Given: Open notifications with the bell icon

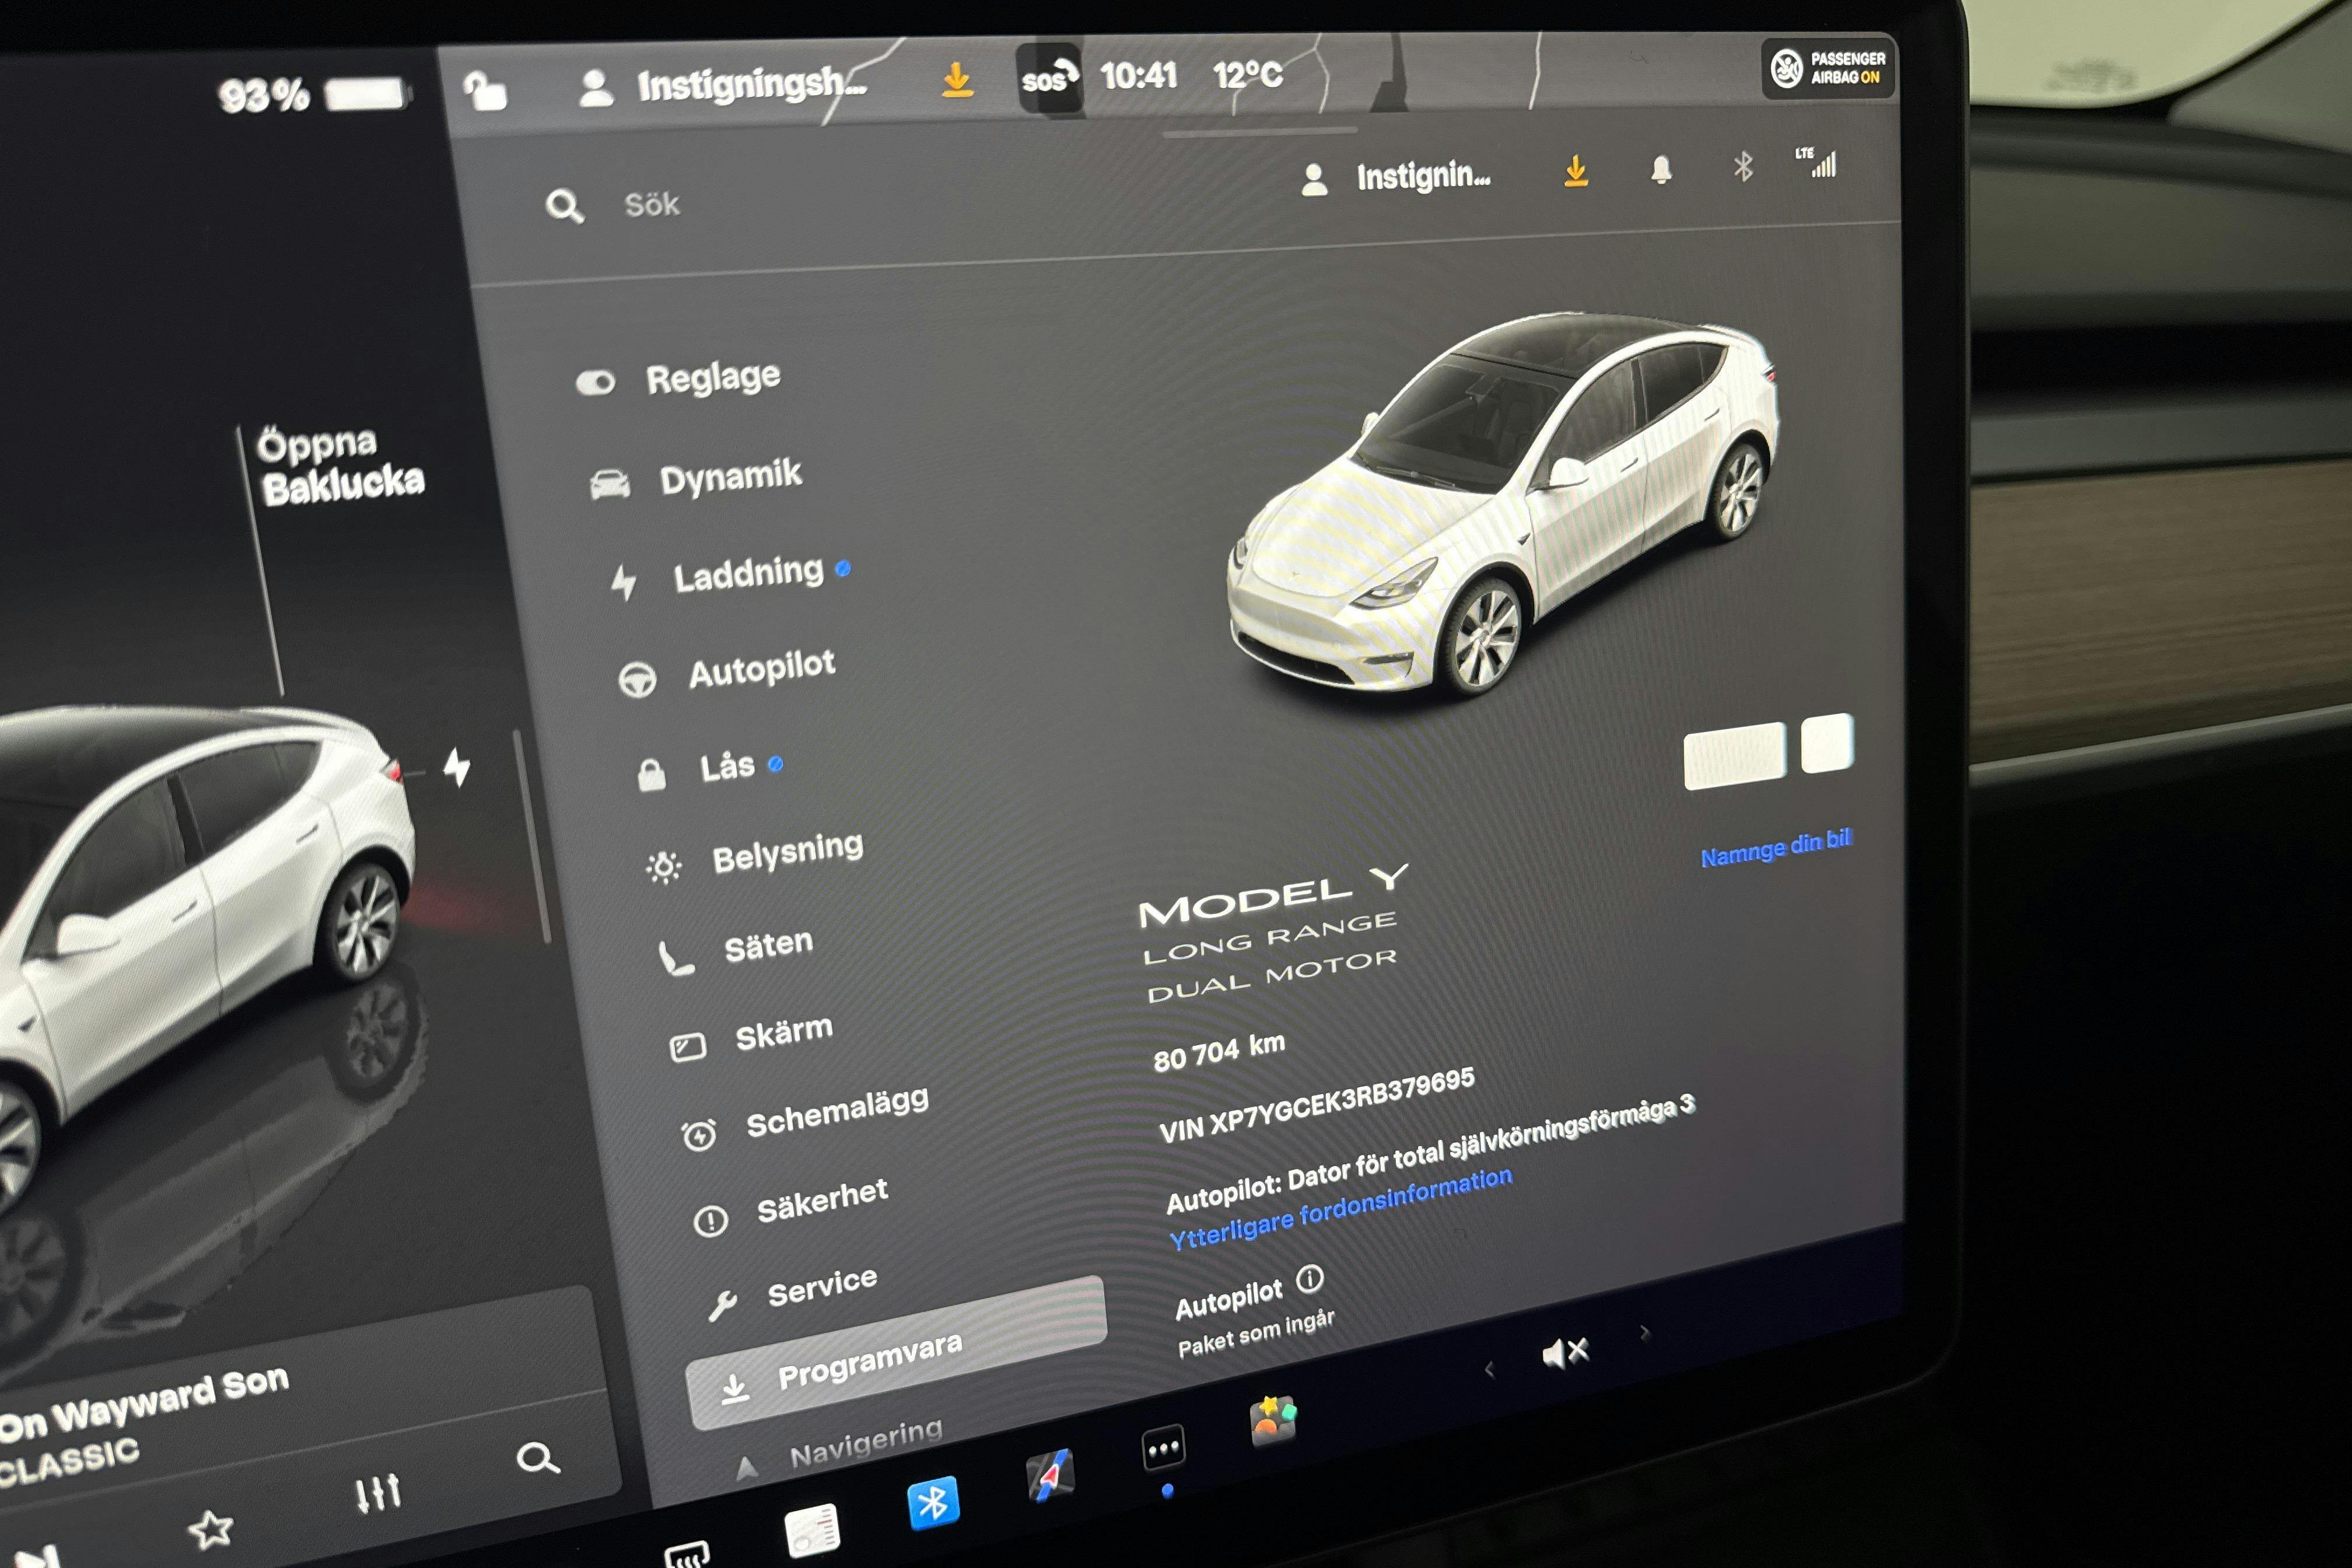Looking at the screenshot, I should point(1660,170).
